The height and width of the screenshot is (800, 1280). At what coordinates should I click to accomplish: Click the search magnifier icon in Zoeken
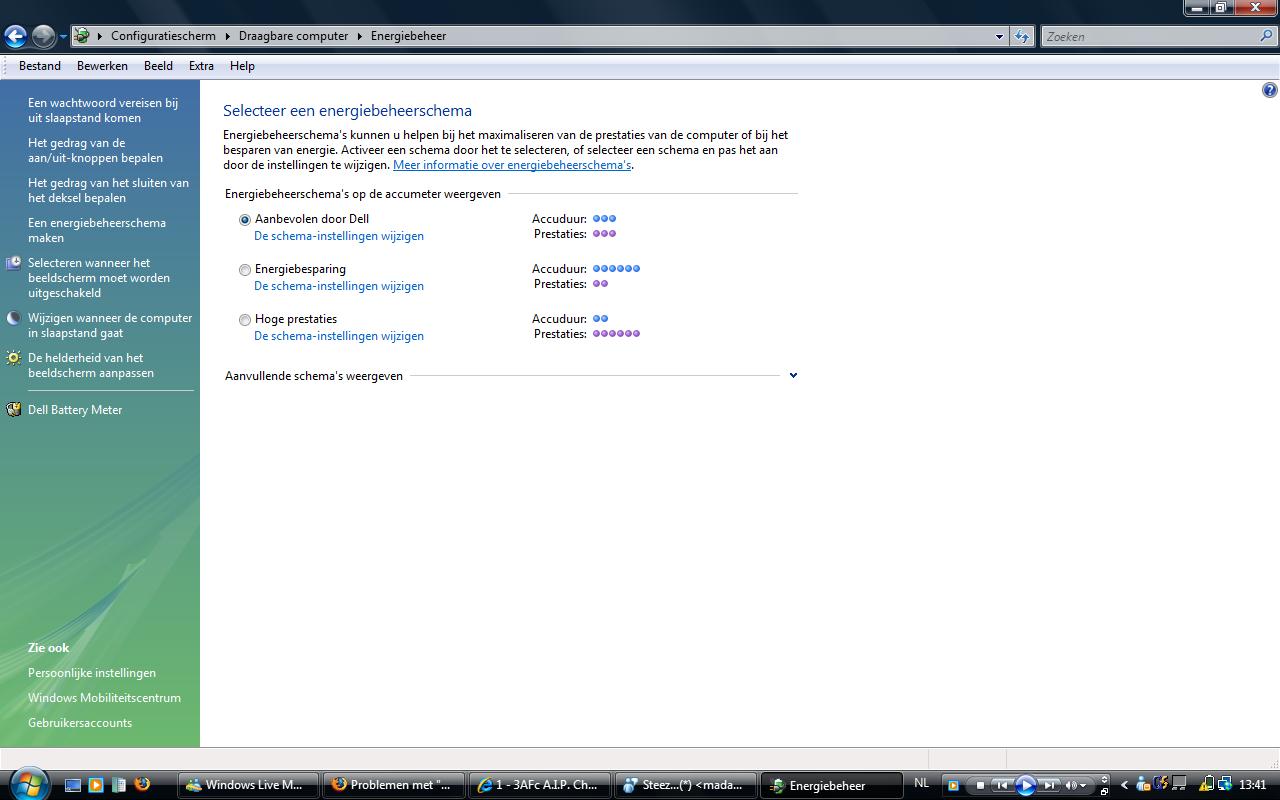1267,36
